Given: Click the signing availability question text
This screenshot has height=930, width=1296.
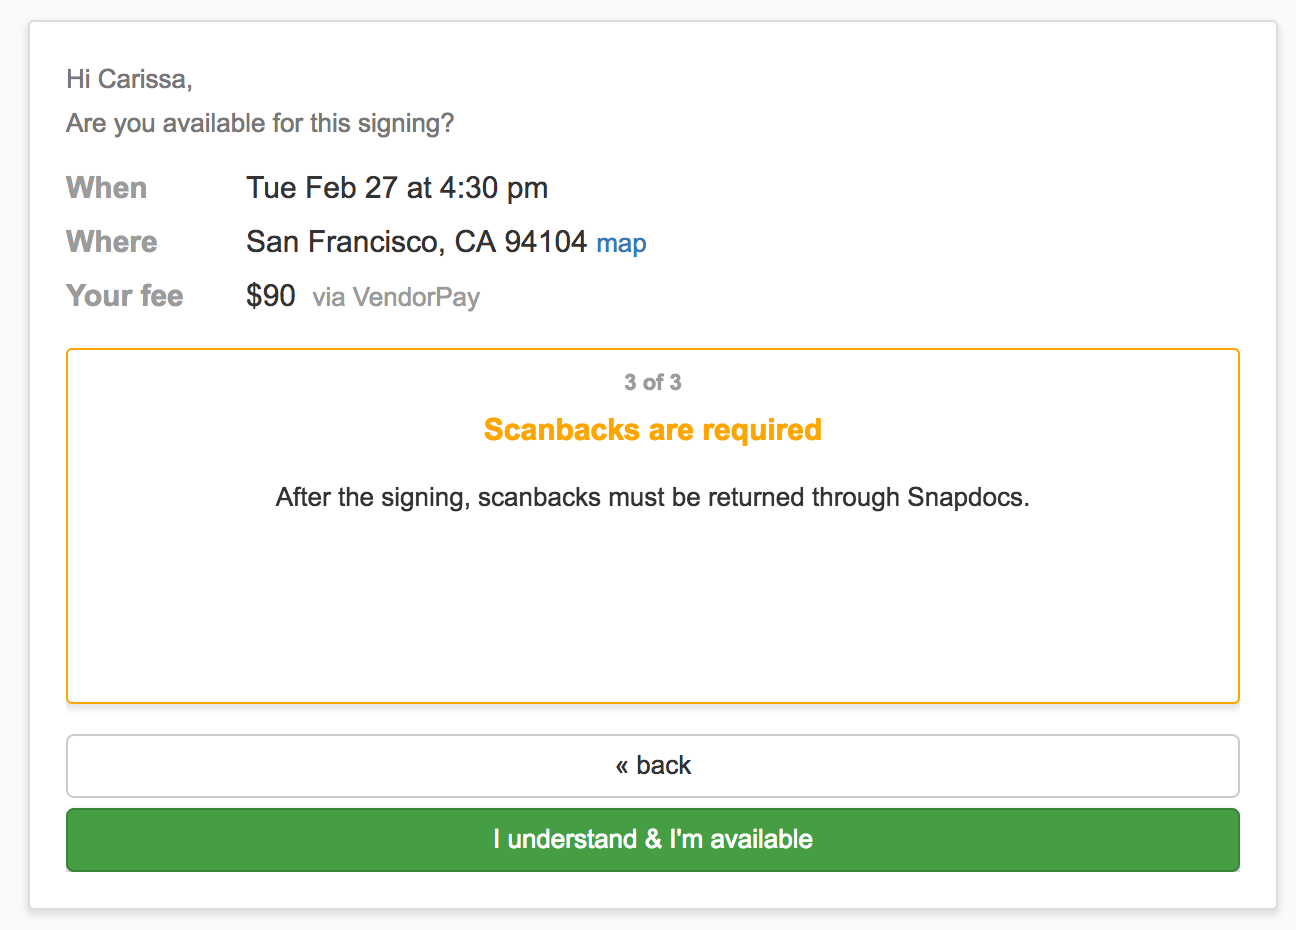Looking at the screenshot, I should (x=259, y=122).
